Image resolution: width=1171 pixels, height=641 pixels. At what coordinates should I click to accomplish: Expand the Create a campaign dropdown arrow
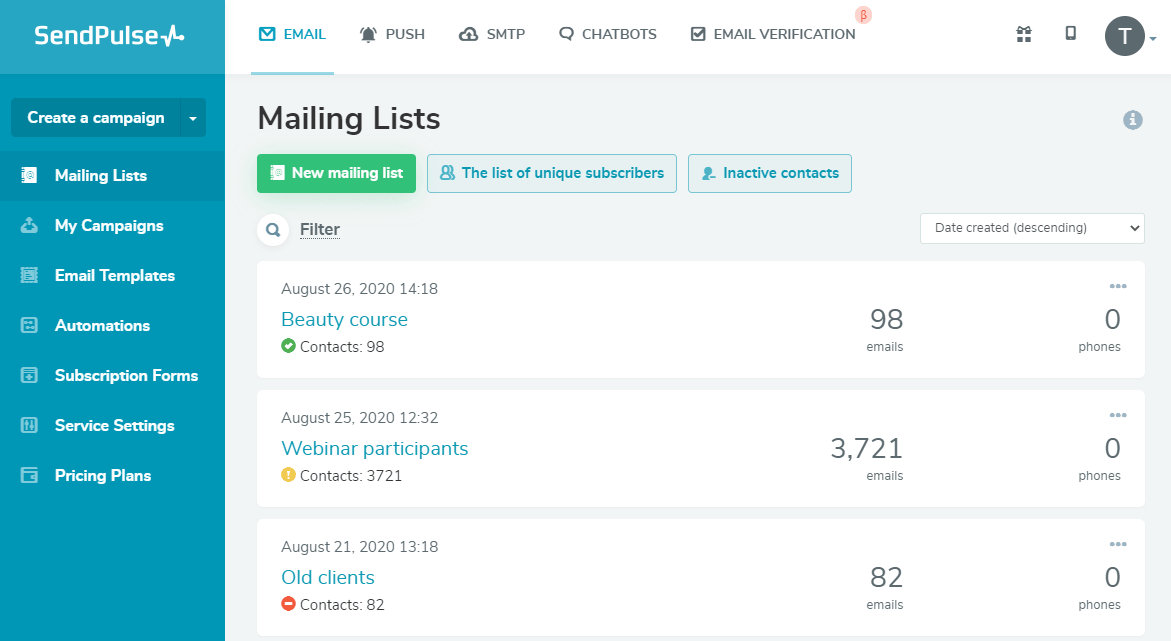tap(193, 118)
